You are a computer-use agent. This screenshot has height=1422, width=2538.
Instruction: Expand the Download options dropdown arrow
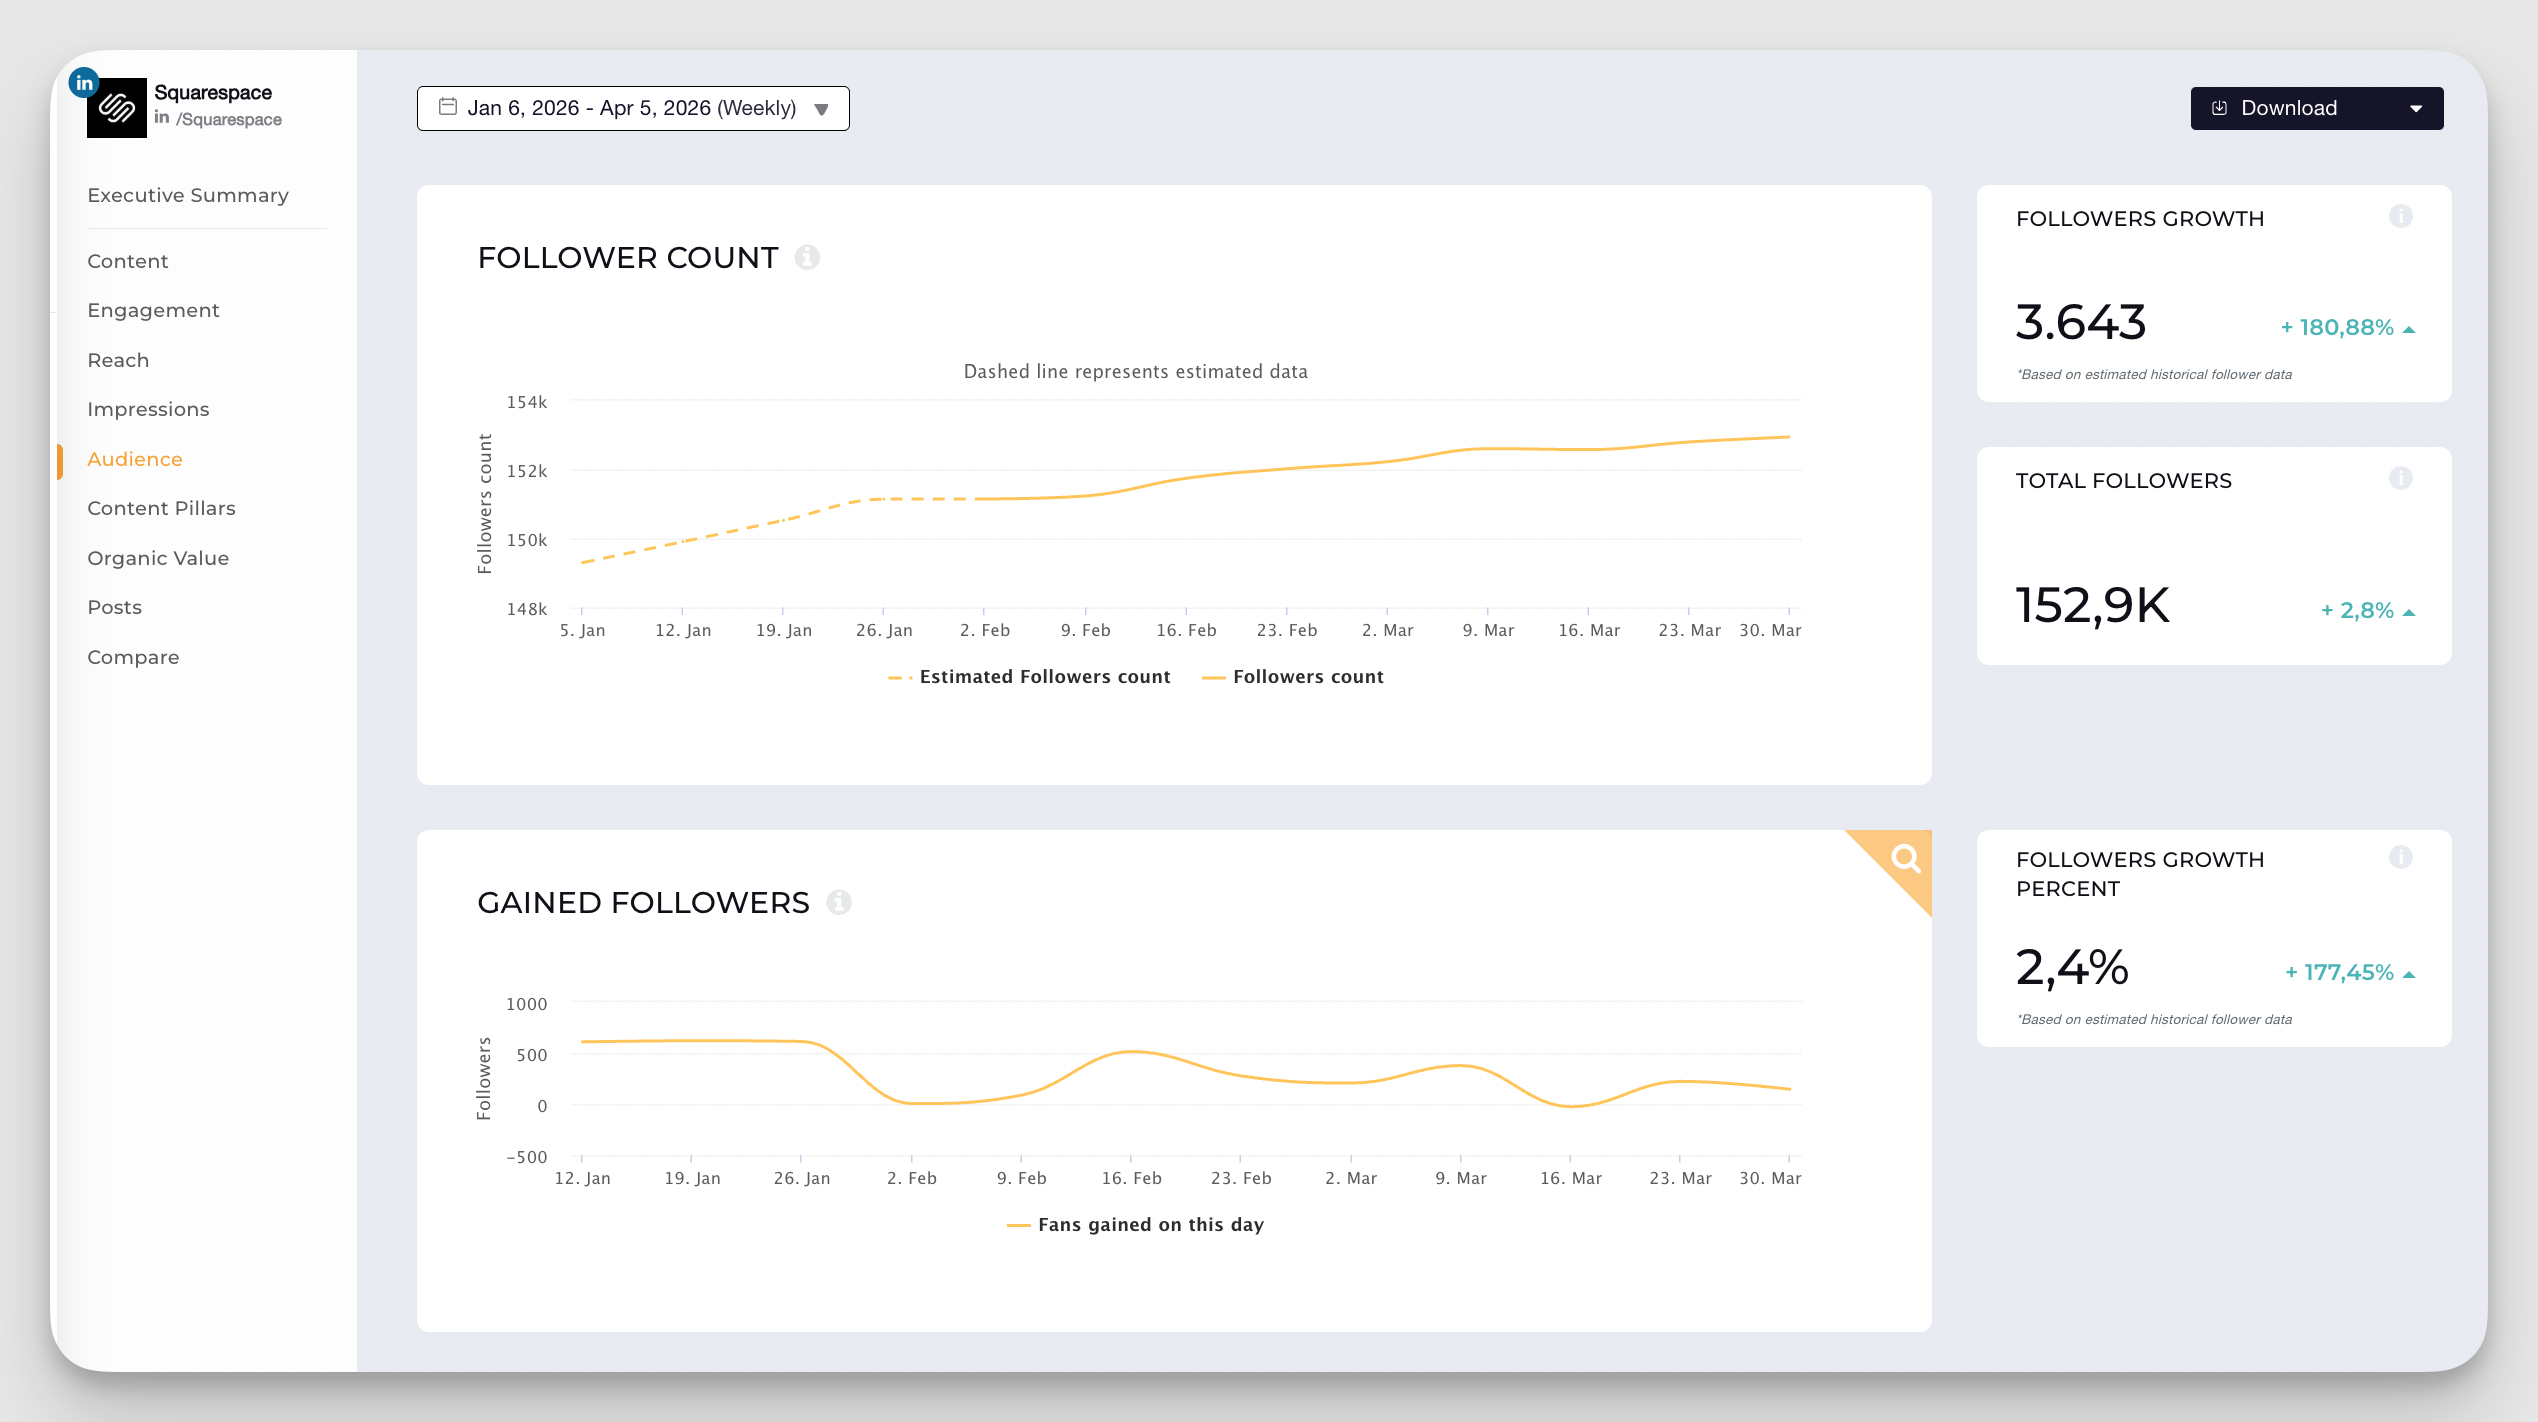point(2417,107)
